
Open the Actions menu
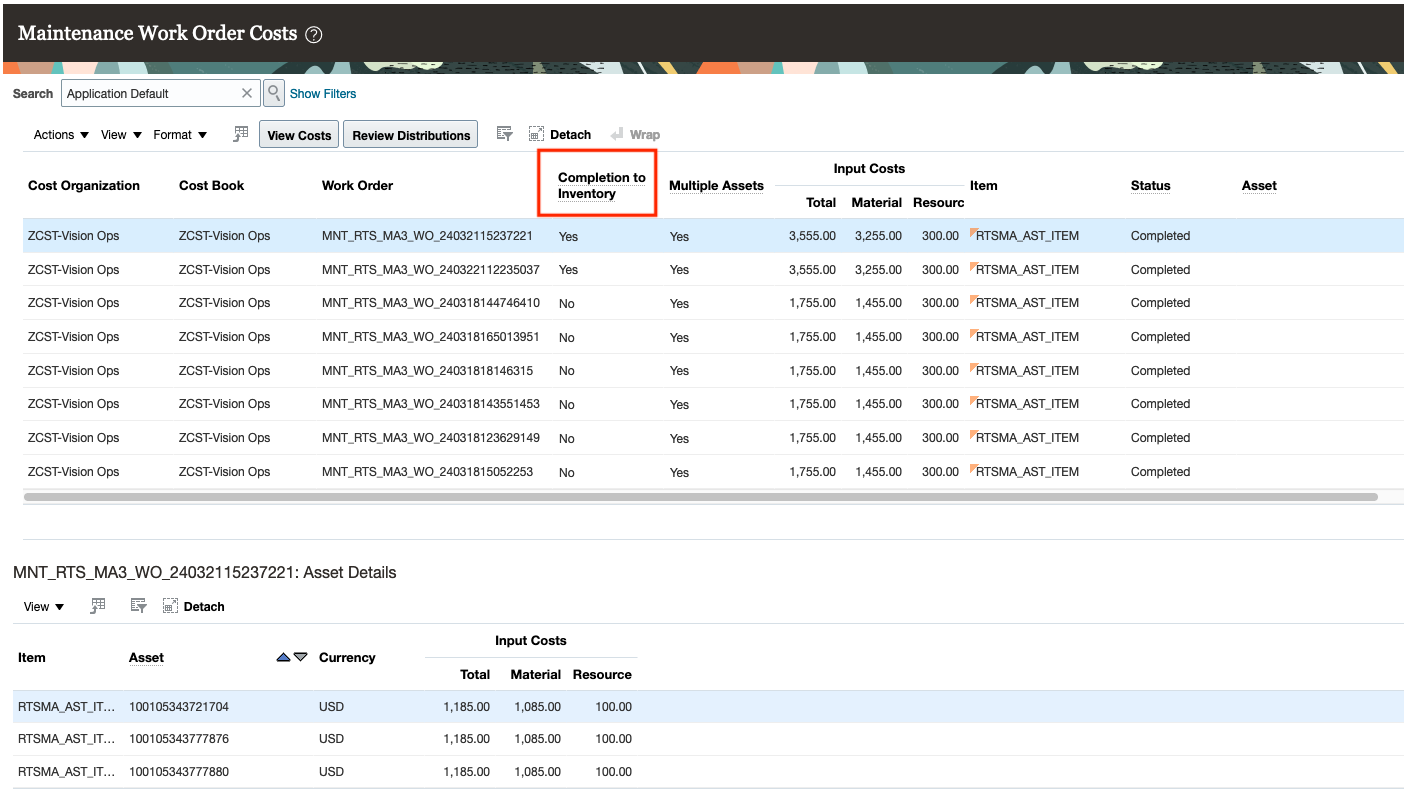tap(61, 134)
